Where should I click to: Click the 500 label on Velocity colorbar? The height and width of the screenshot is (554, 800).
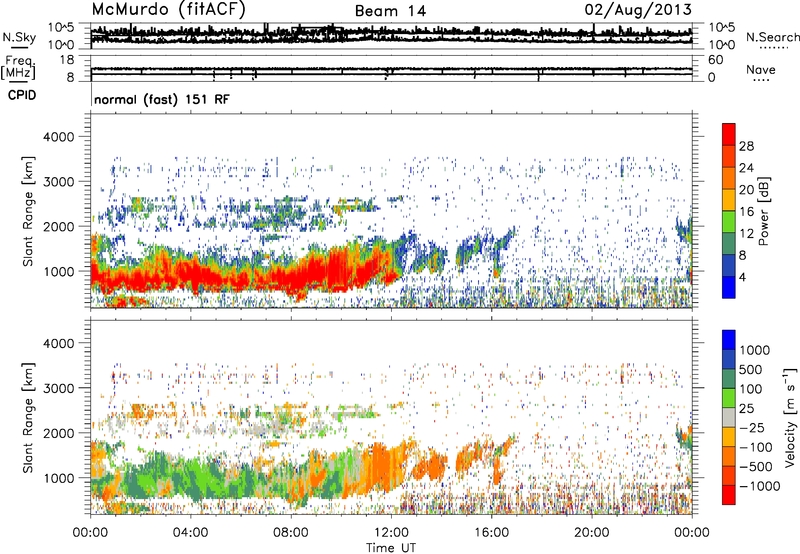751,369
